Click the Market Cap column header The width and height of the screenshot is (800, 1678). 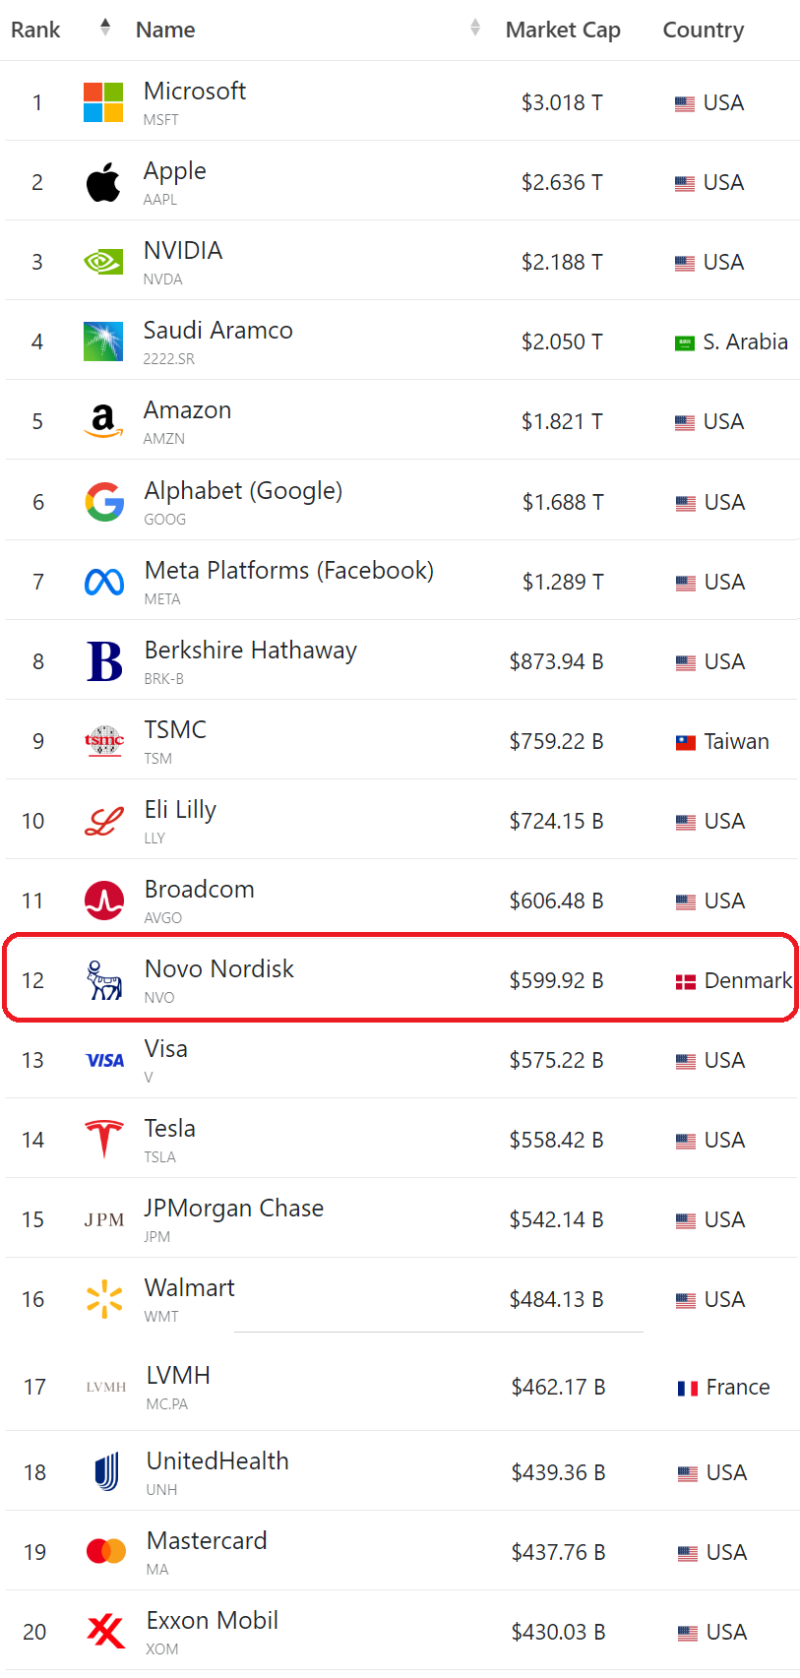pyautogui.click(x=563, y=30)
